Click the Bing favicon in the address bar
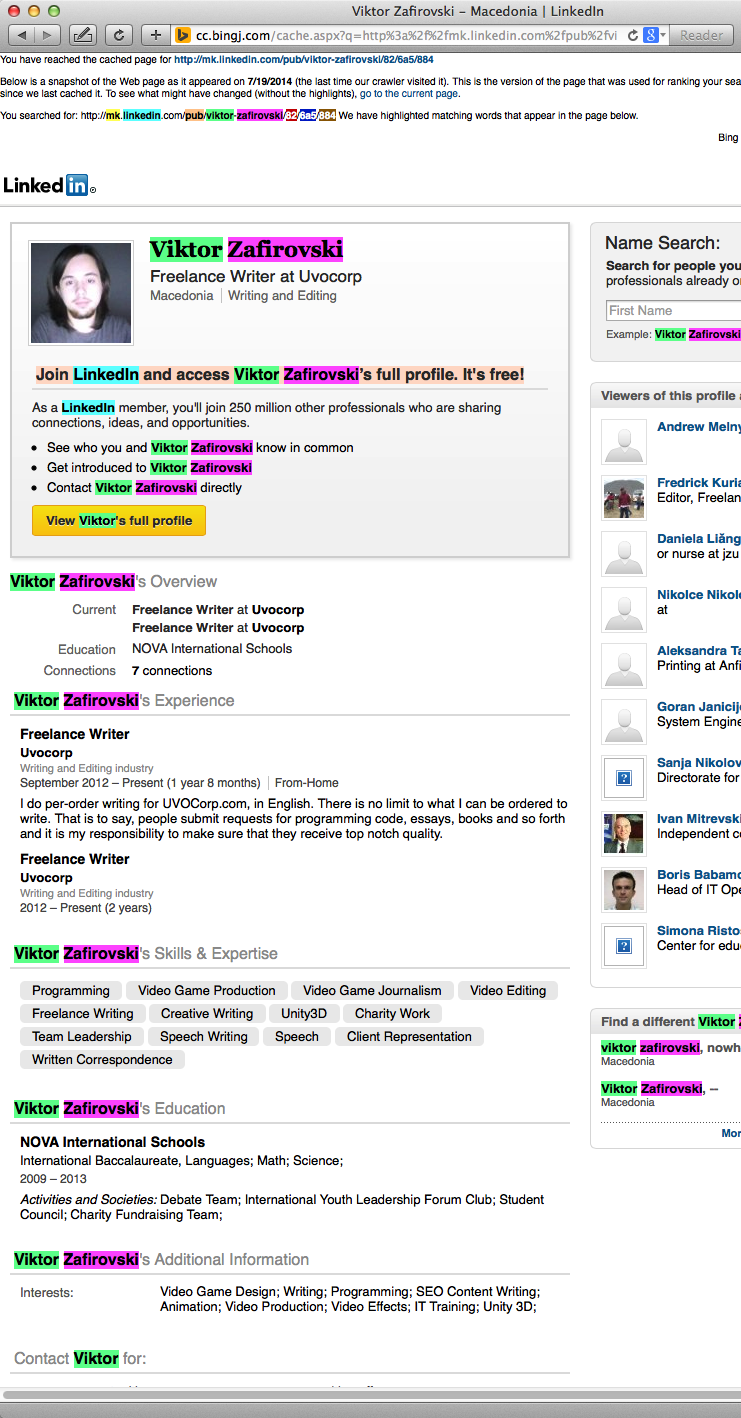Screen dimensions: 741x1418 (x=182, y=33)
